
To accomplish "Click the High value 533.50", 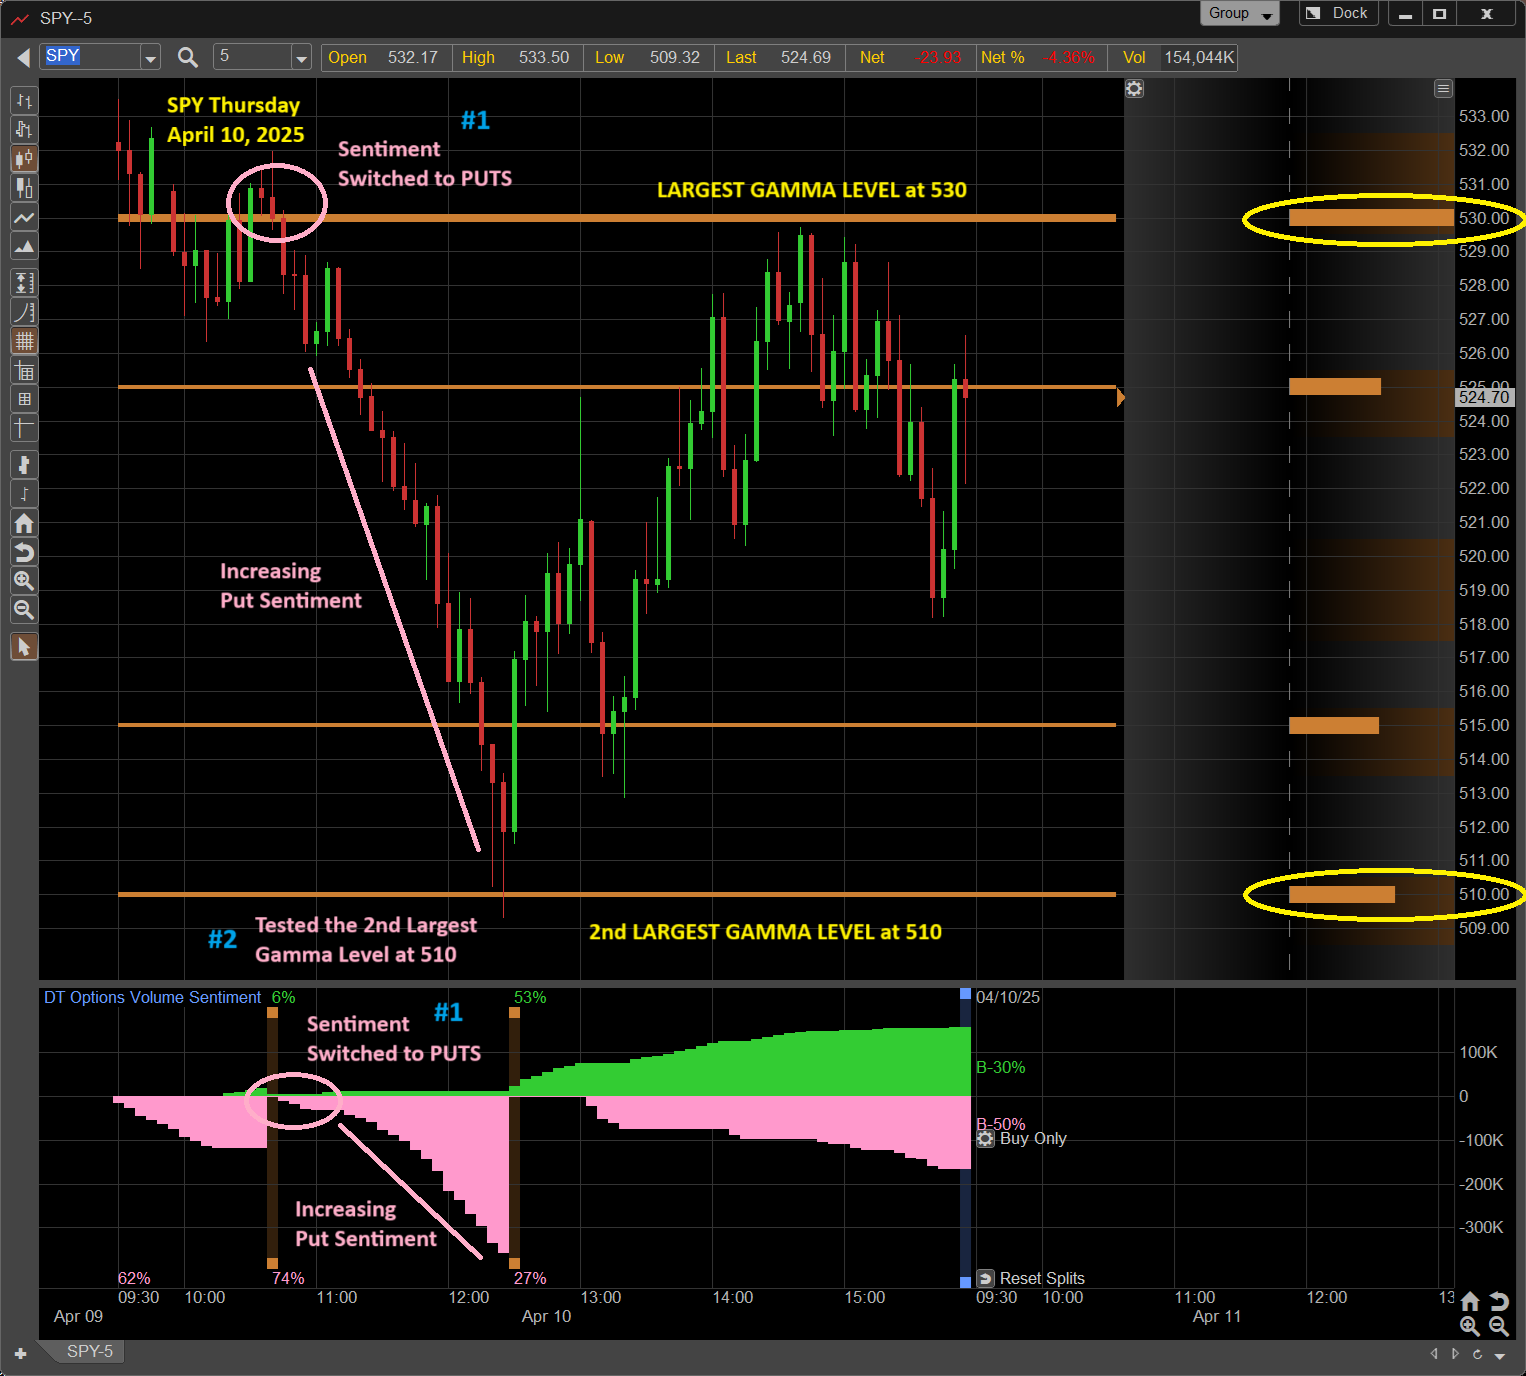I will 543,58.
